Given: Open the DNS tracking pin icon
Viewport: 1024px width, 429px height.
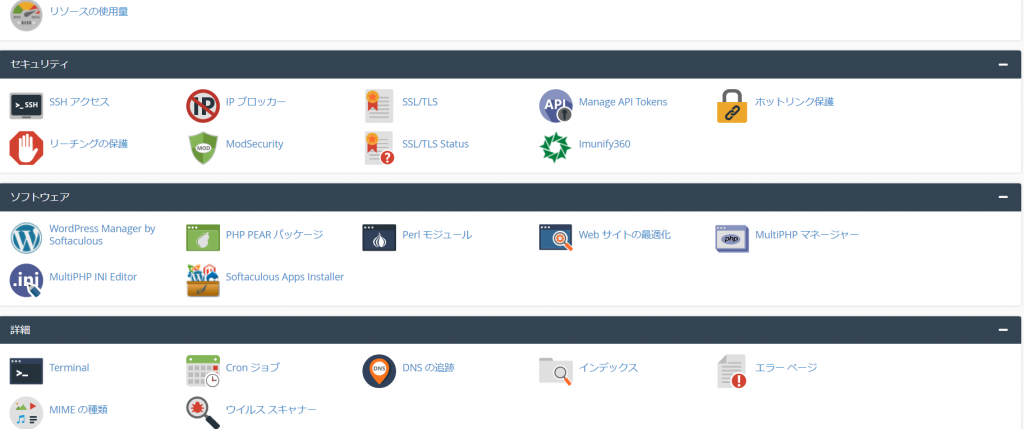Looking at the screenshot, I should click(x=379, y=370).
